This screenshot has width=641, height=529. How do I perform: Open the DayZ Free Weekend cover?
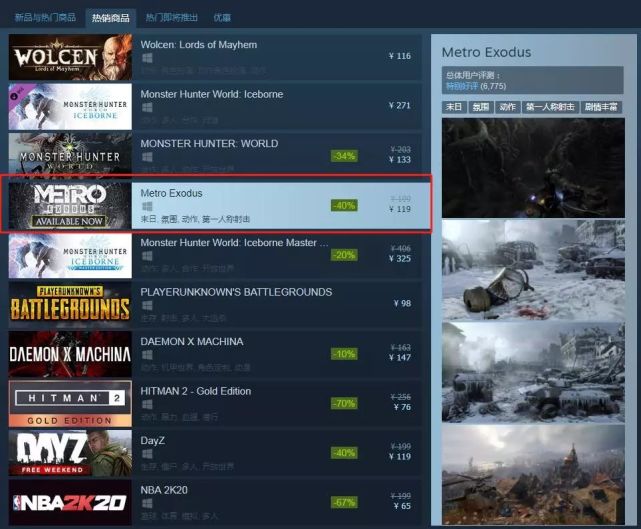(70, 453)
